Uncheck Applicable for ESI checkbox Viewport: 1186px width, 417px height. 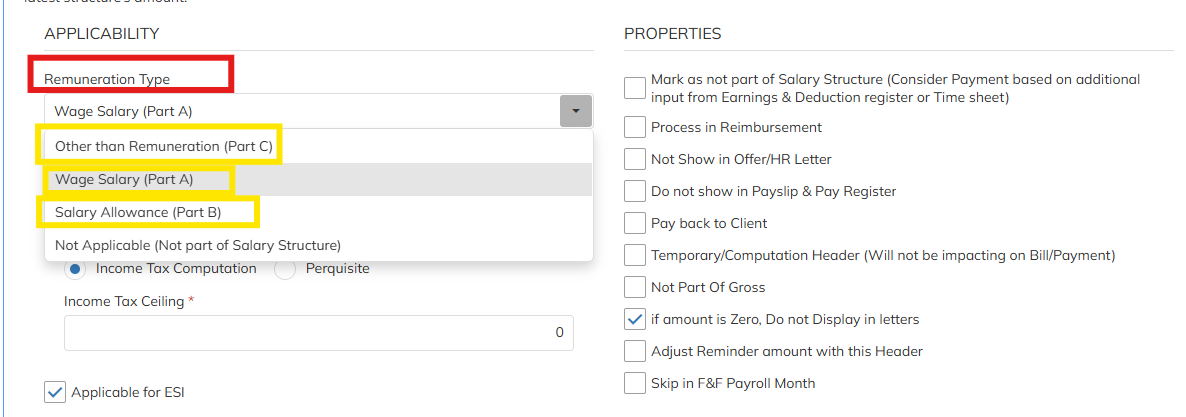coord(55,393)
